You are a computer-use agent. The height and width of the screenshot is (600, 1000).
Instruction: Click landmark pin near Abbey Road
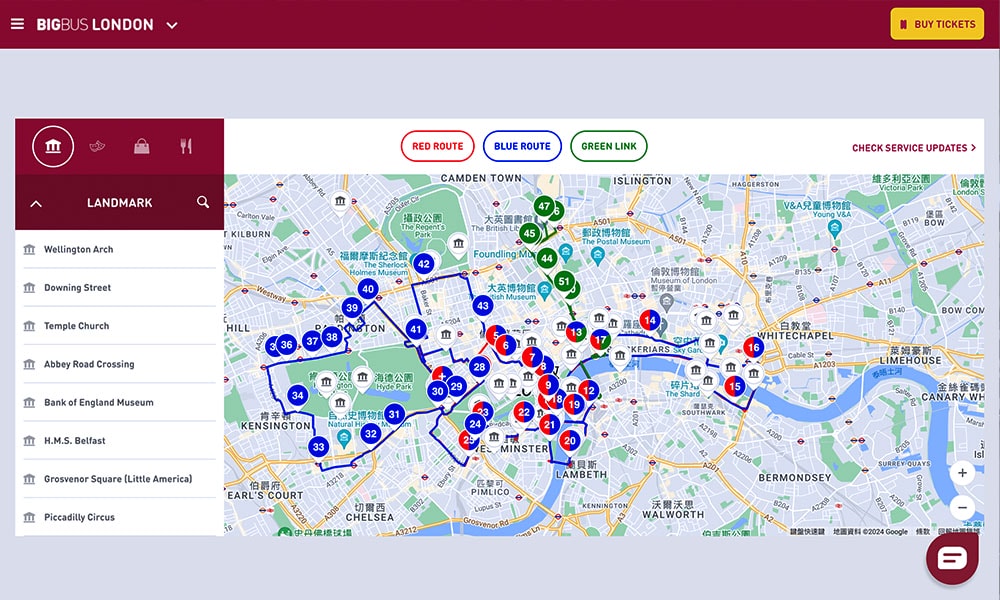[x=340, y=201]
